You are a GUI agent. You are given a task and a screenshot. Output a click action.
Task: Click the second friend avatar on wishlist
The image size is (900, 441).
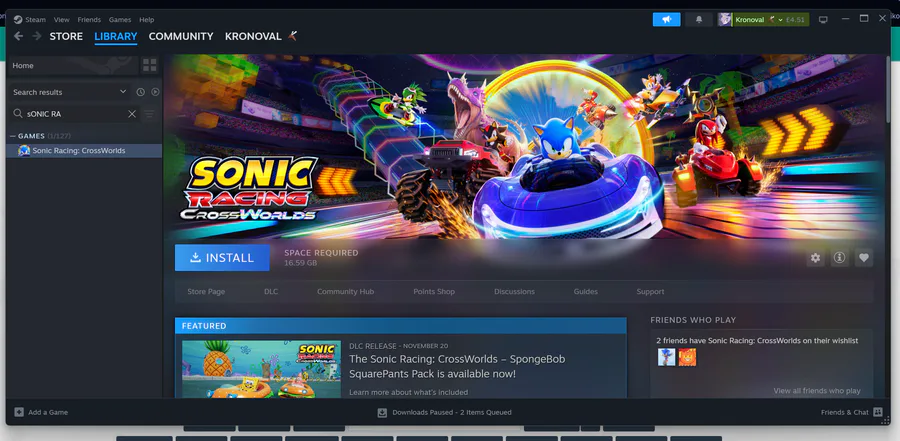(687, 357)
